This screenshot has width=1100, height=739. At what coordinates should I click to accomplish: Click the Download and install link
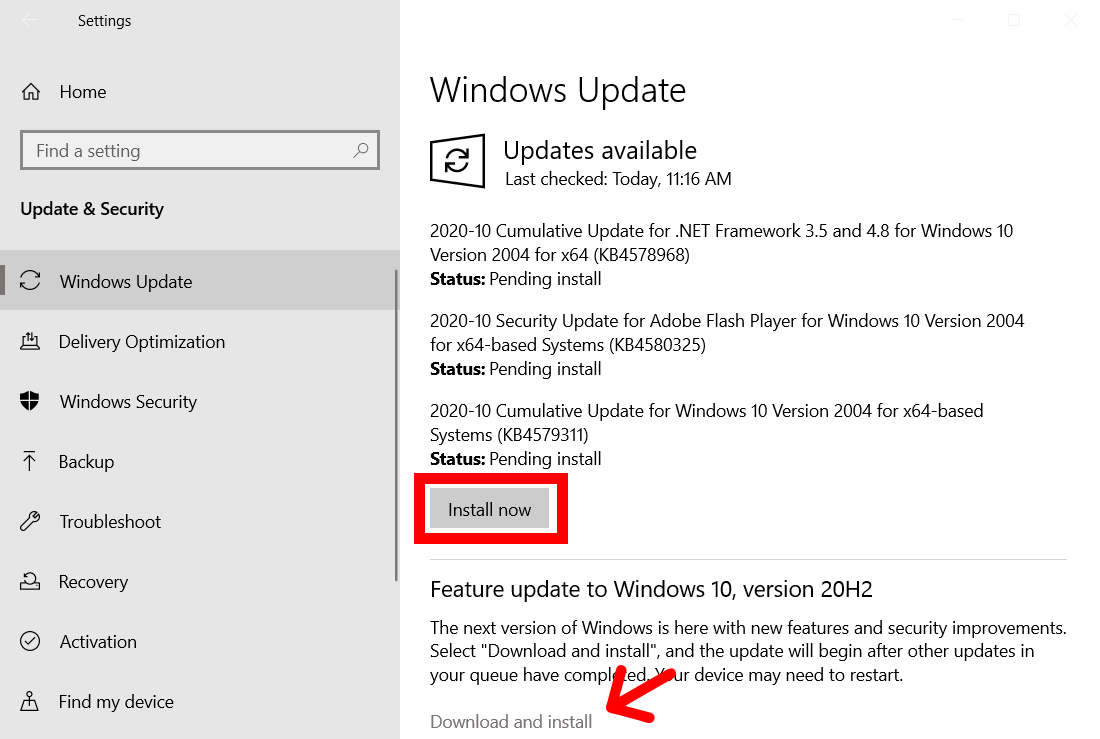[x=511, y=721]
